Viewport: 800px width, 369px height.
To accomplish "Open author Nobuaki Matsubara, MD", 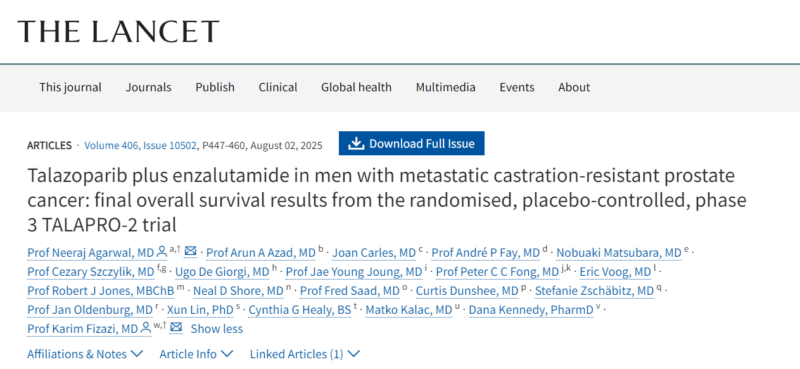I will (x=619, y=253).
